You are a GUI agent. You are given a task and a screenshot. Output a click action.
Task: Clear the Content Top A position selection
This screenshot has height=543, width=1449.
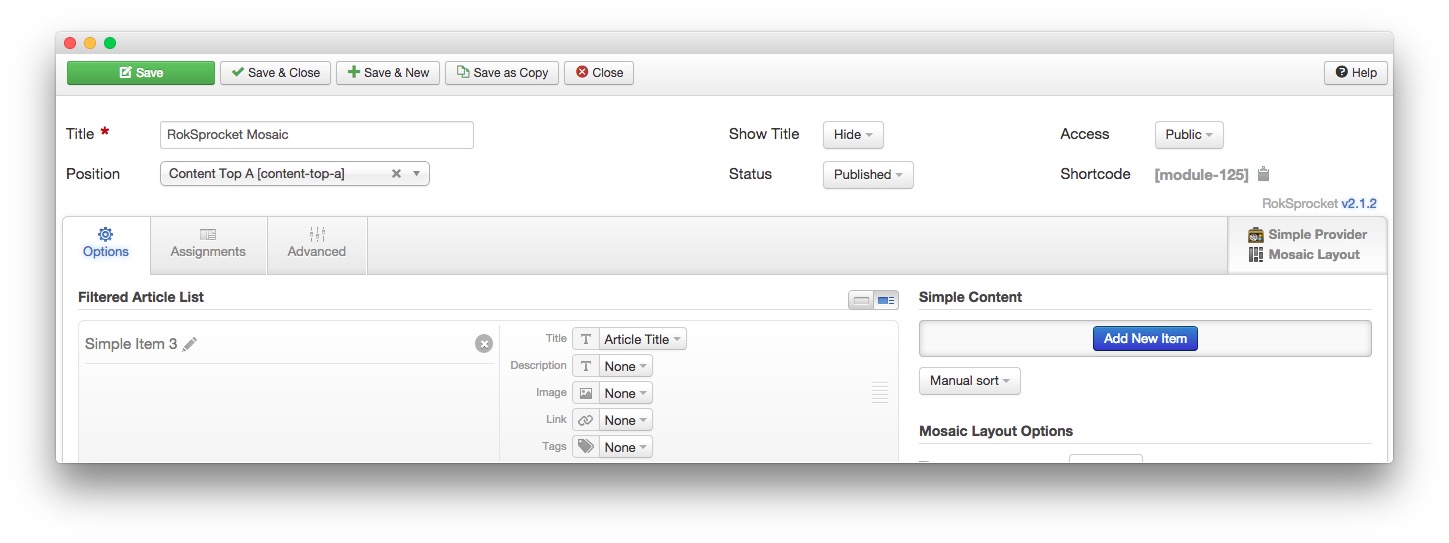tap(396, 174)
